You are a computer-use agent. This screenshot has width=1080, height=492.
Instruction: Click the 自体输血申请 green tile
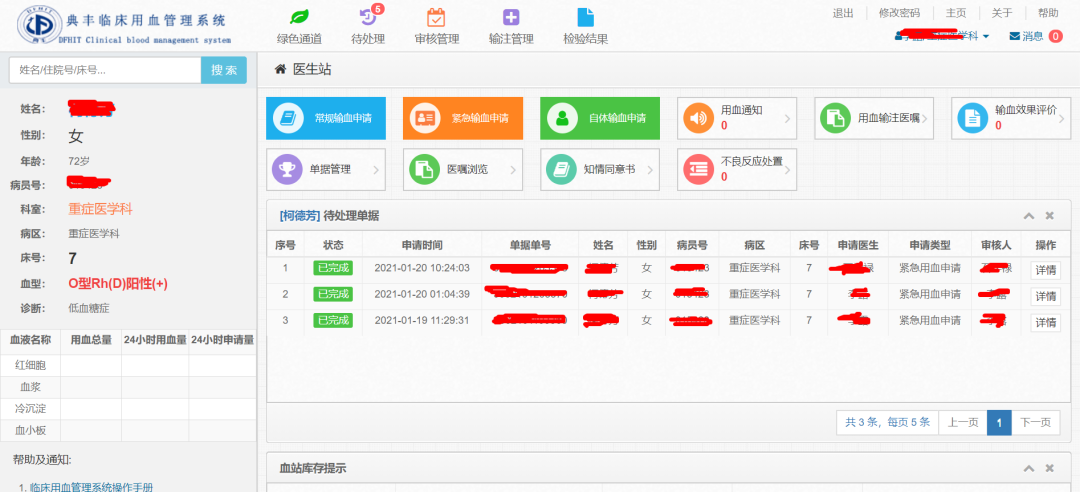(x=599, y=118)
